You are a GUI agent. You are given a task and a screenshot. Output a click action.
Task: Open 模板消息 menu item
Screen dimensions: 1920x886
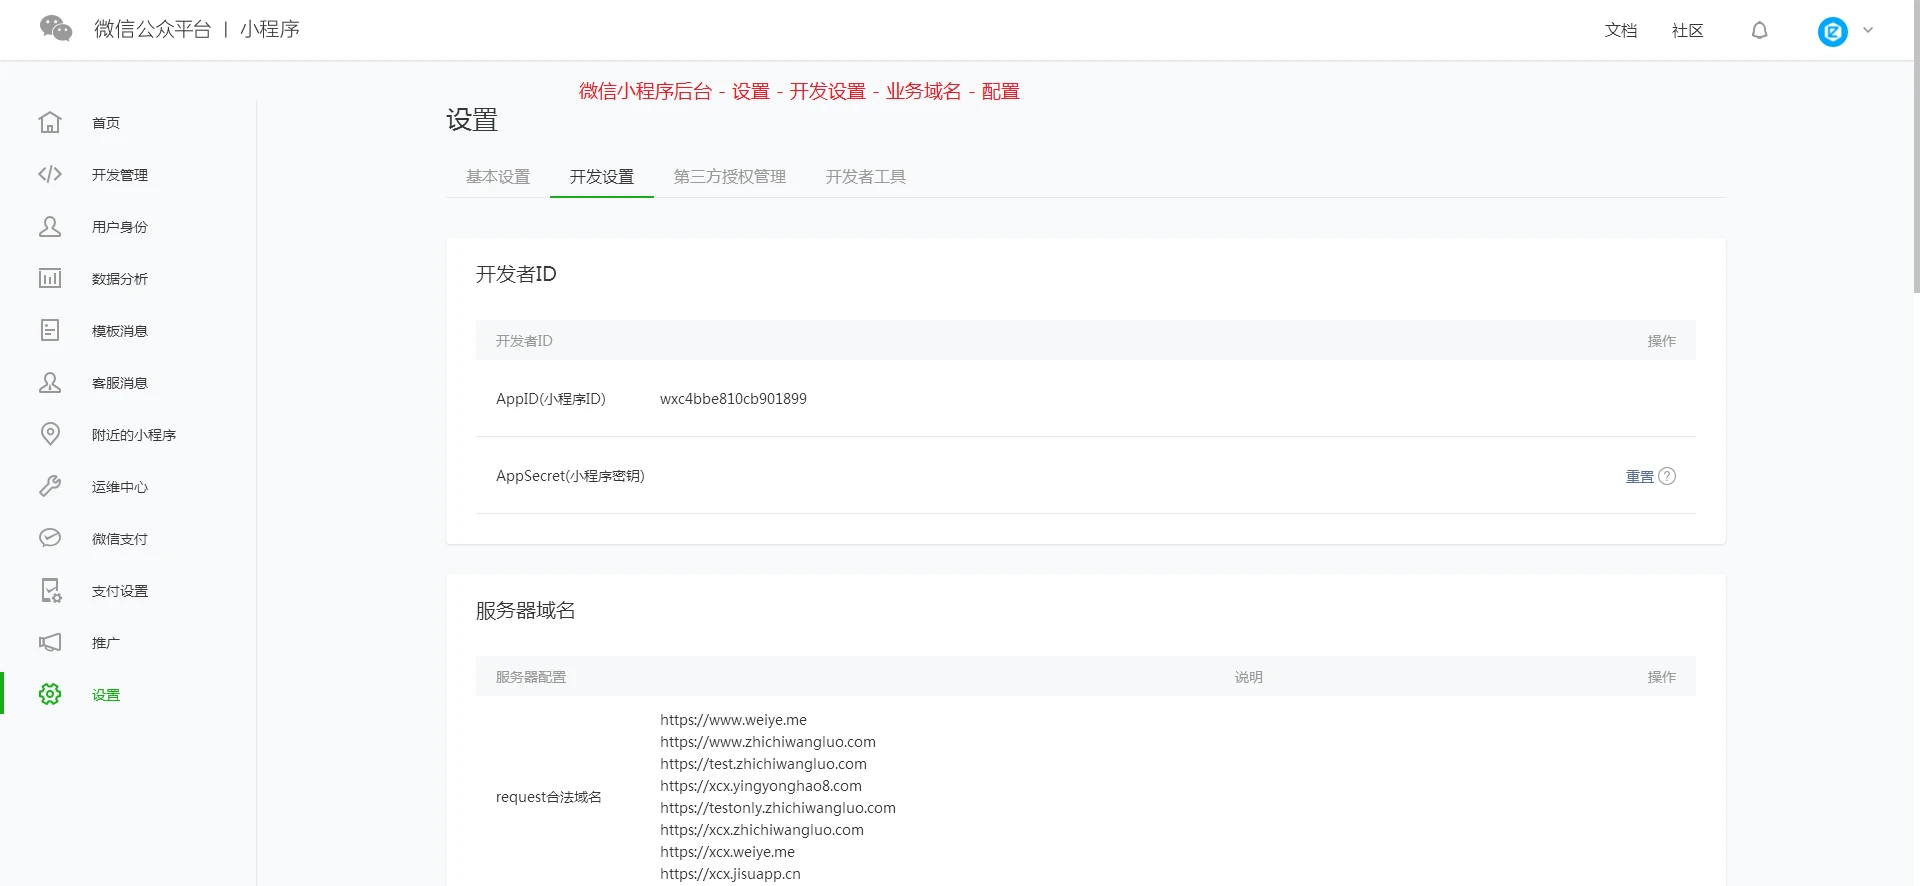click(120, 331)
